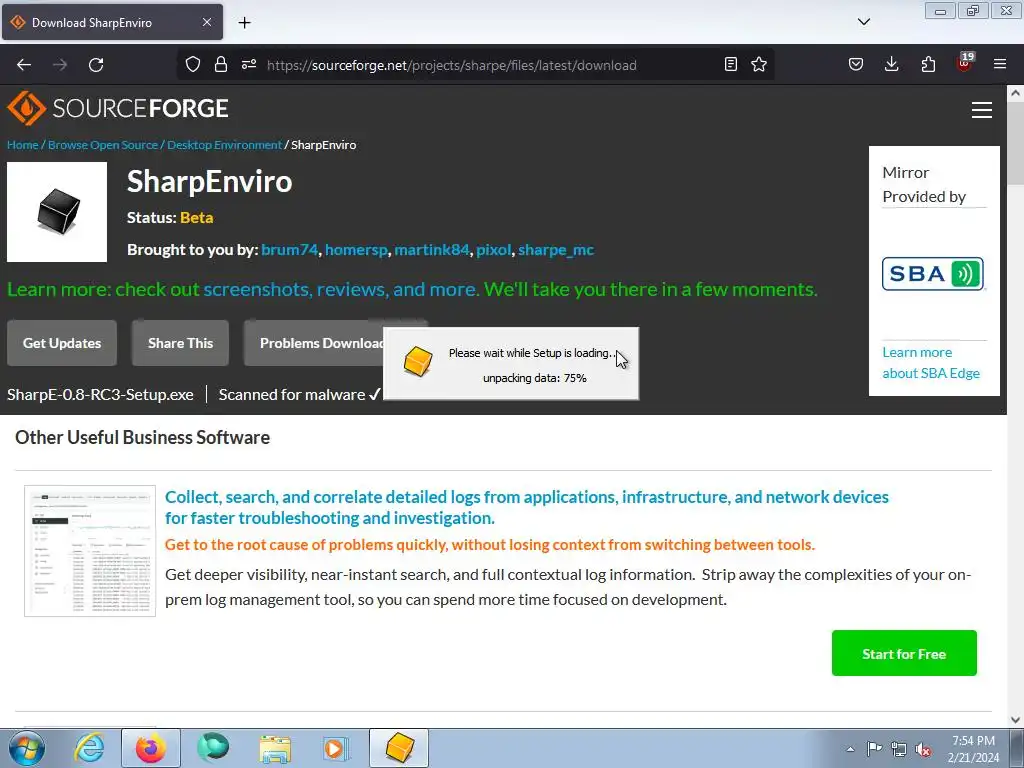Click the Share This button

pos(180,343)
